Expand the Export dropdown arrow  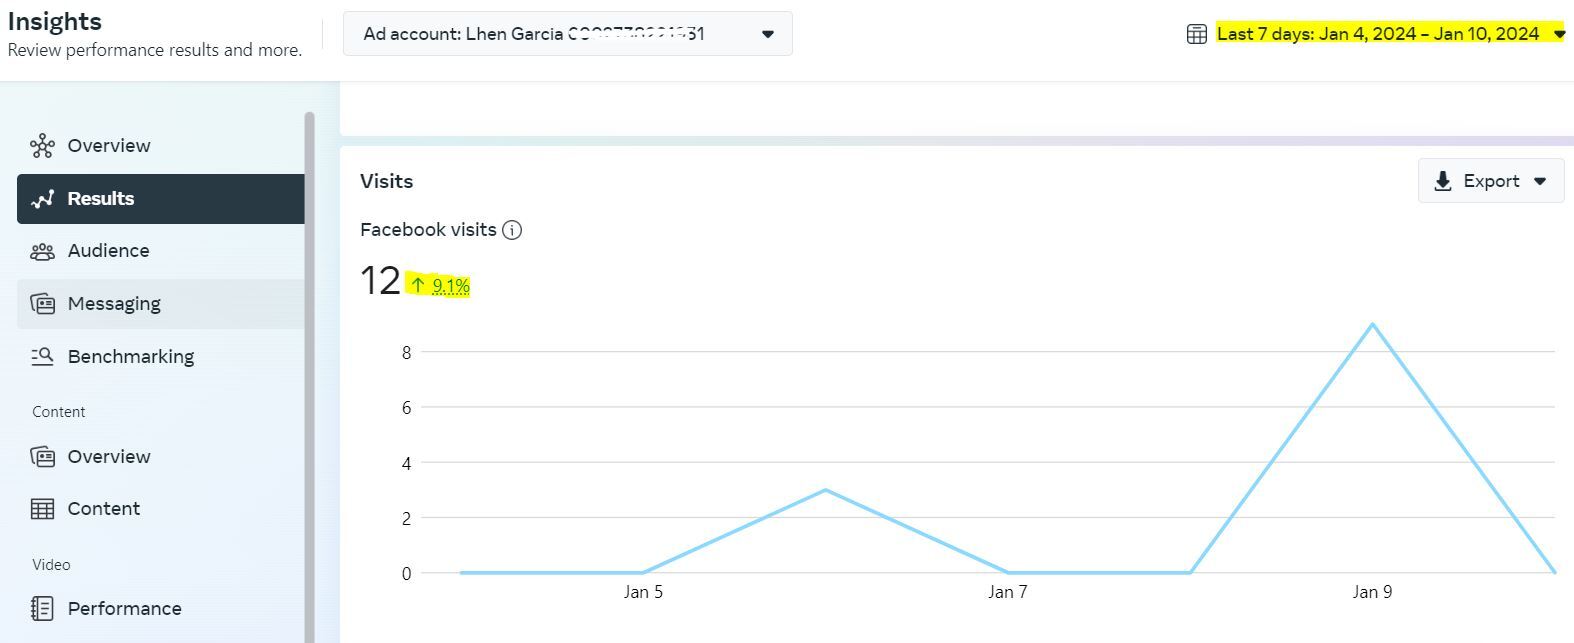[1540, 181]
